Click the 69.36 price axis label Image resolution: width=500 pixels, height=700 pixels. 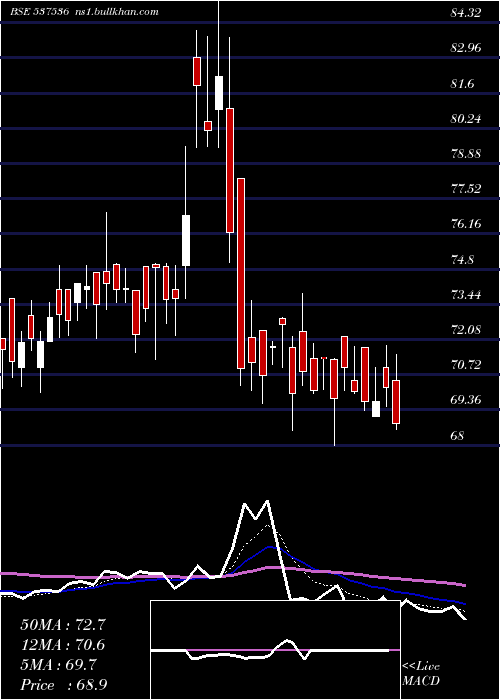click(x=466, y=399)
